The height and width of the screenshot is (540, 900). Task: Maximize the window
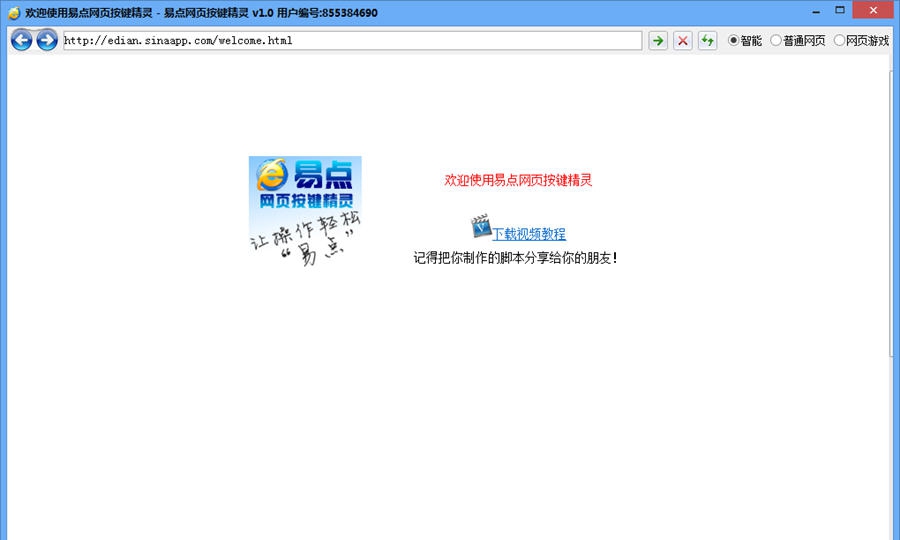(840, 10)
